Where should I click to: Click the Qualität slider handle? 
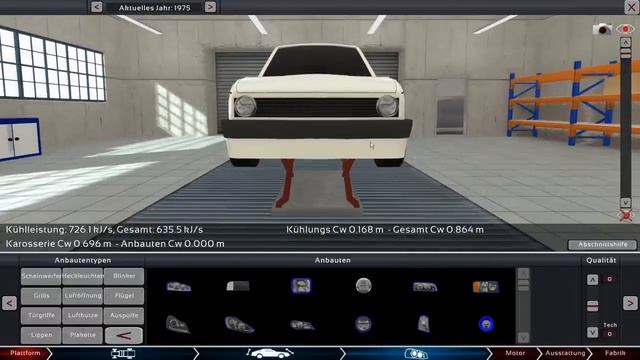click(x=593, y=306)
